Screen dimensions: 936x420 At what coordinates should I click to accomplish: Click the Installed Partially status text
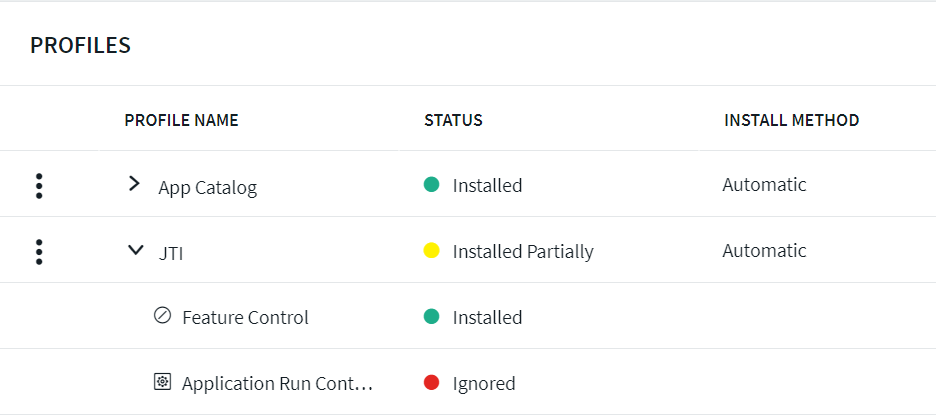tap(523, 252)
